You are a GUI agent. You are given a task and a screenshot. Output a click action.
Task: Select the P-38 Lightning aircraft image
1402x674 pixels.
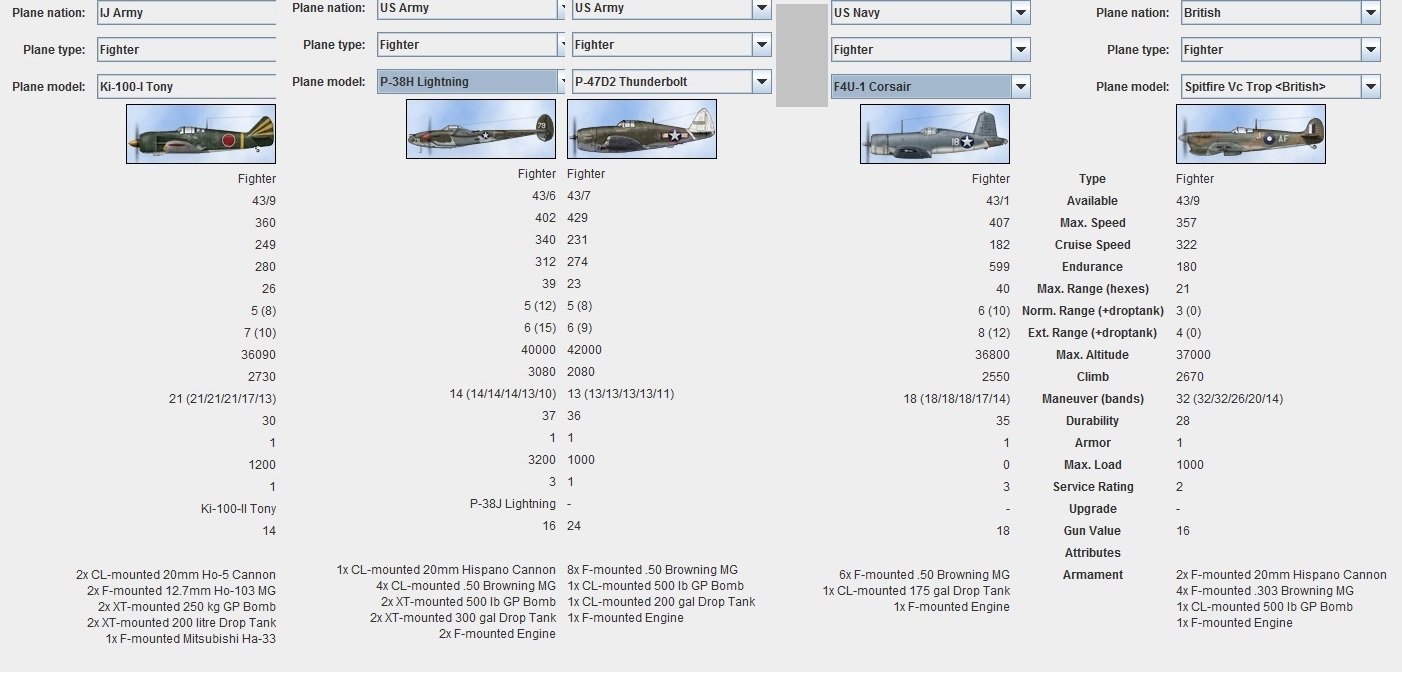(x=481, y=129)
